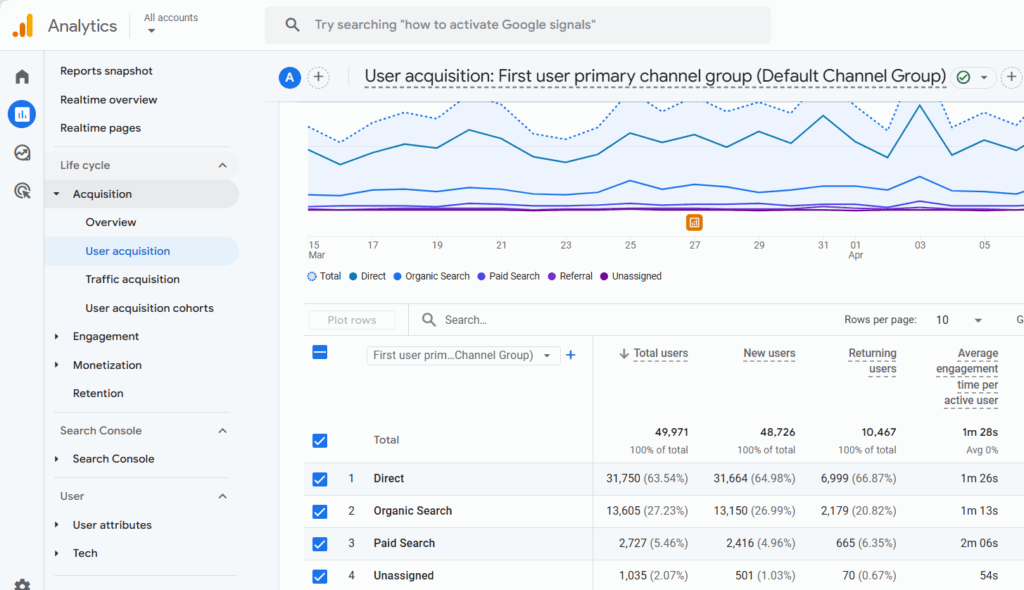Click the Home icon in left rail
The height and width of the screenshot is (590, 1024).
coord(22,77)
